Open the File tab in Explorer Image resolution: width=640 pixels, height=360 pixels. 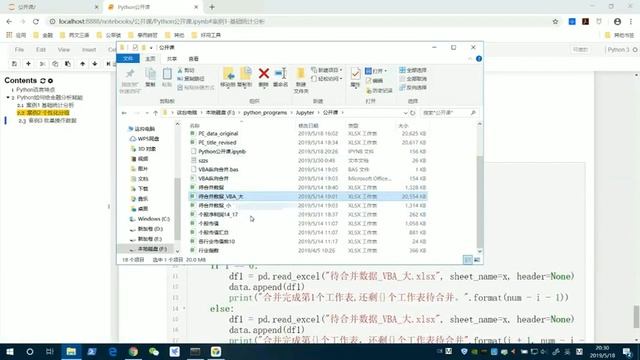point(128,59)
